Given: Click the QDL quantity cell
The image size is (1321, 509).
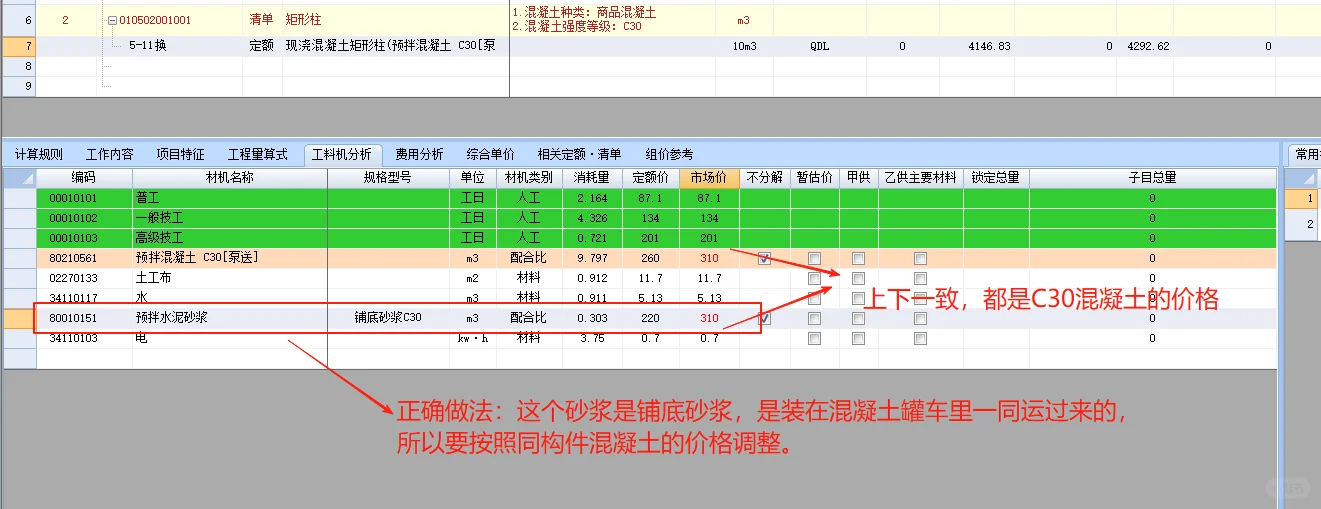Looking at the screenshot, I should (821, 46).
